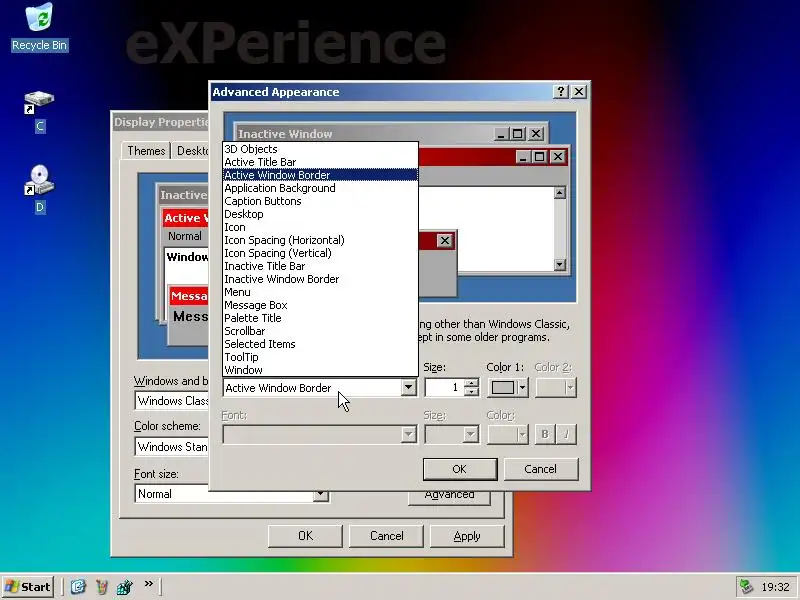
Task: Choose 3D Objects from item list
Action: tap(320, 149)
